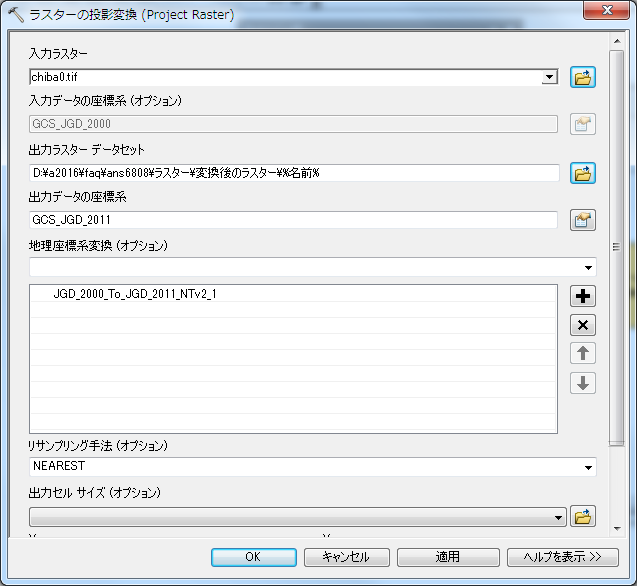Click the OK button
This screenshot has height=586, width=637.
[x=254, y=557]
